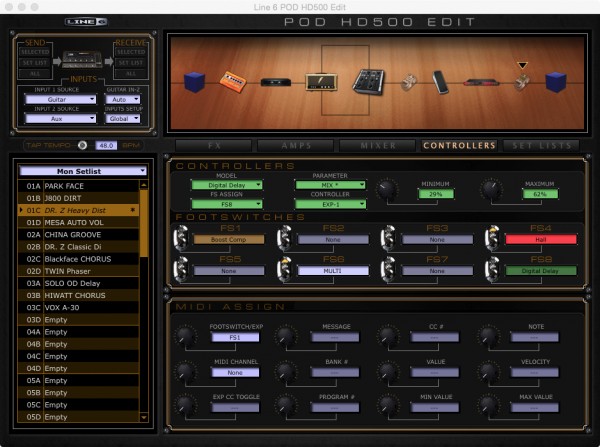Open the mixer block in signal chain
Viewport: 600px width, 447px height.
[368, 82]
